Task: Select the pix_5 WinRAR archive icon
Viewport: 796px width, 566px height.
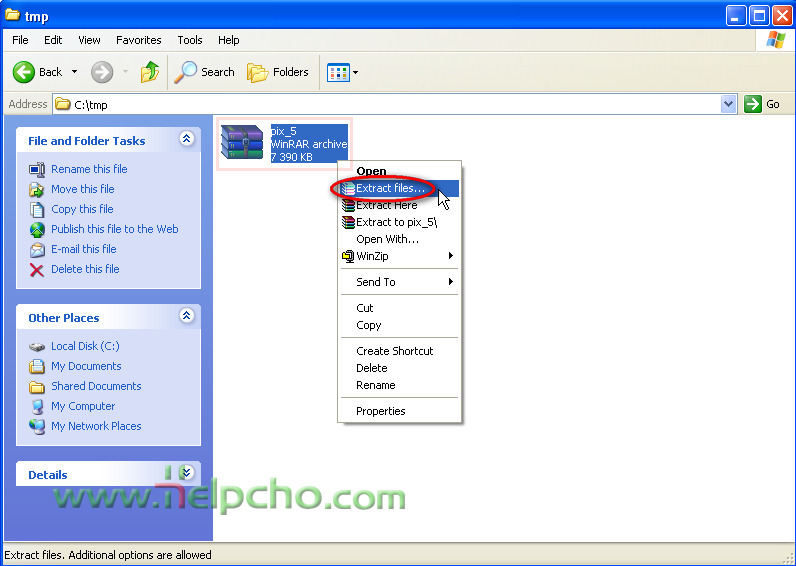Action: click(242, 142)
